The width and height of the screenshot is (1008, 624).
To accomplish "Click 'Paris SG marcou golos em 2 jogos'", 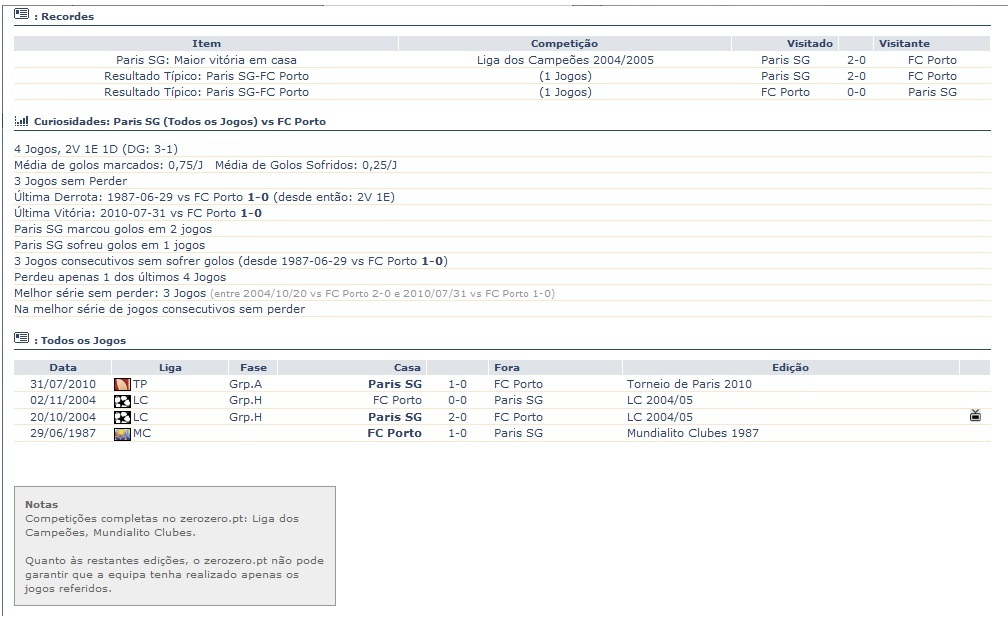I will click(113, 229).
